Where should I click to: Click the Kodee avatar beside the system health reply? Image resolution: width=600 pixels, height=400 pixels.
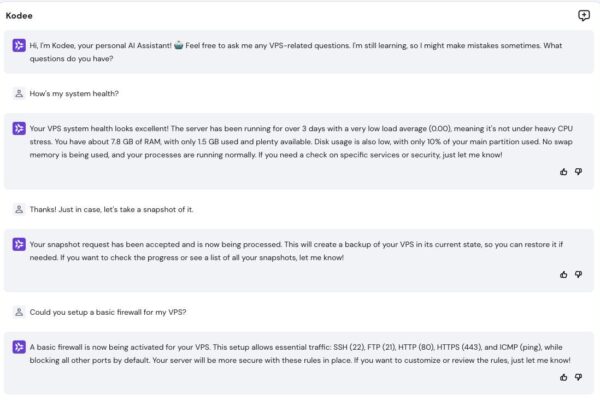click(x=19, y=128)
